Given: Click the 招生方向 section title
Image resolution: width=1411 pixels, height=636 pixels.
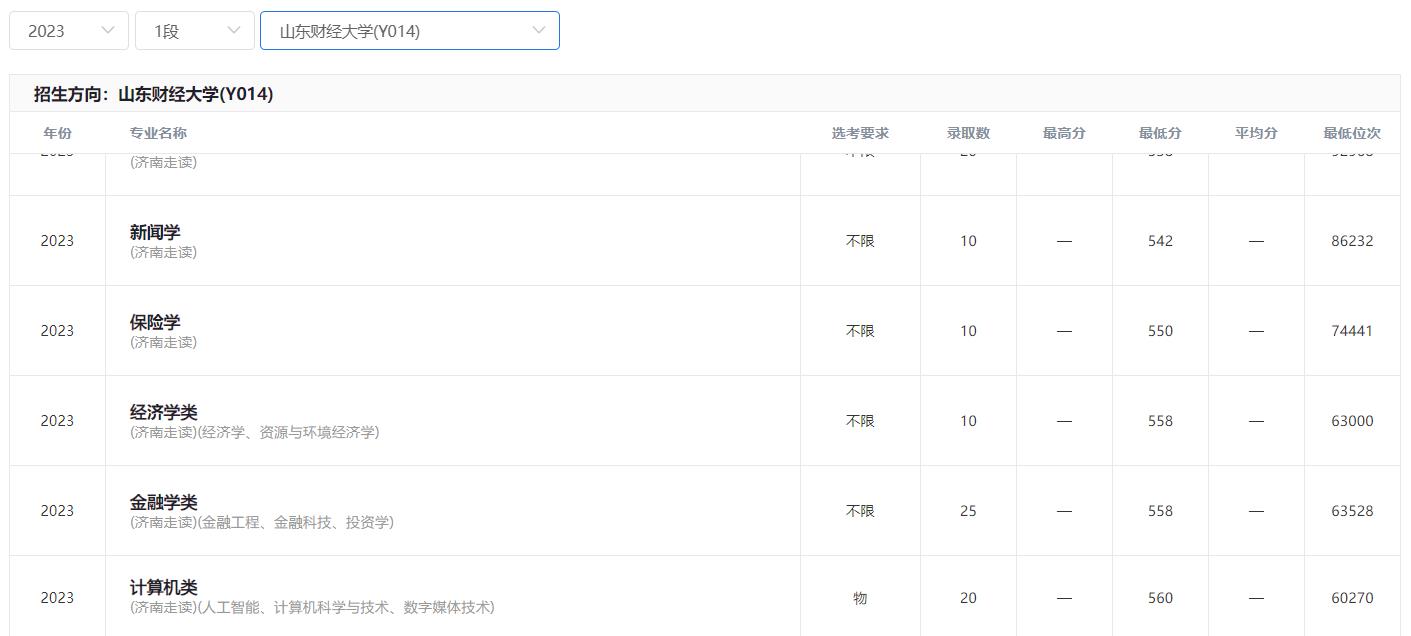Looking at the screenshot, I should click(x=153, y=94).
